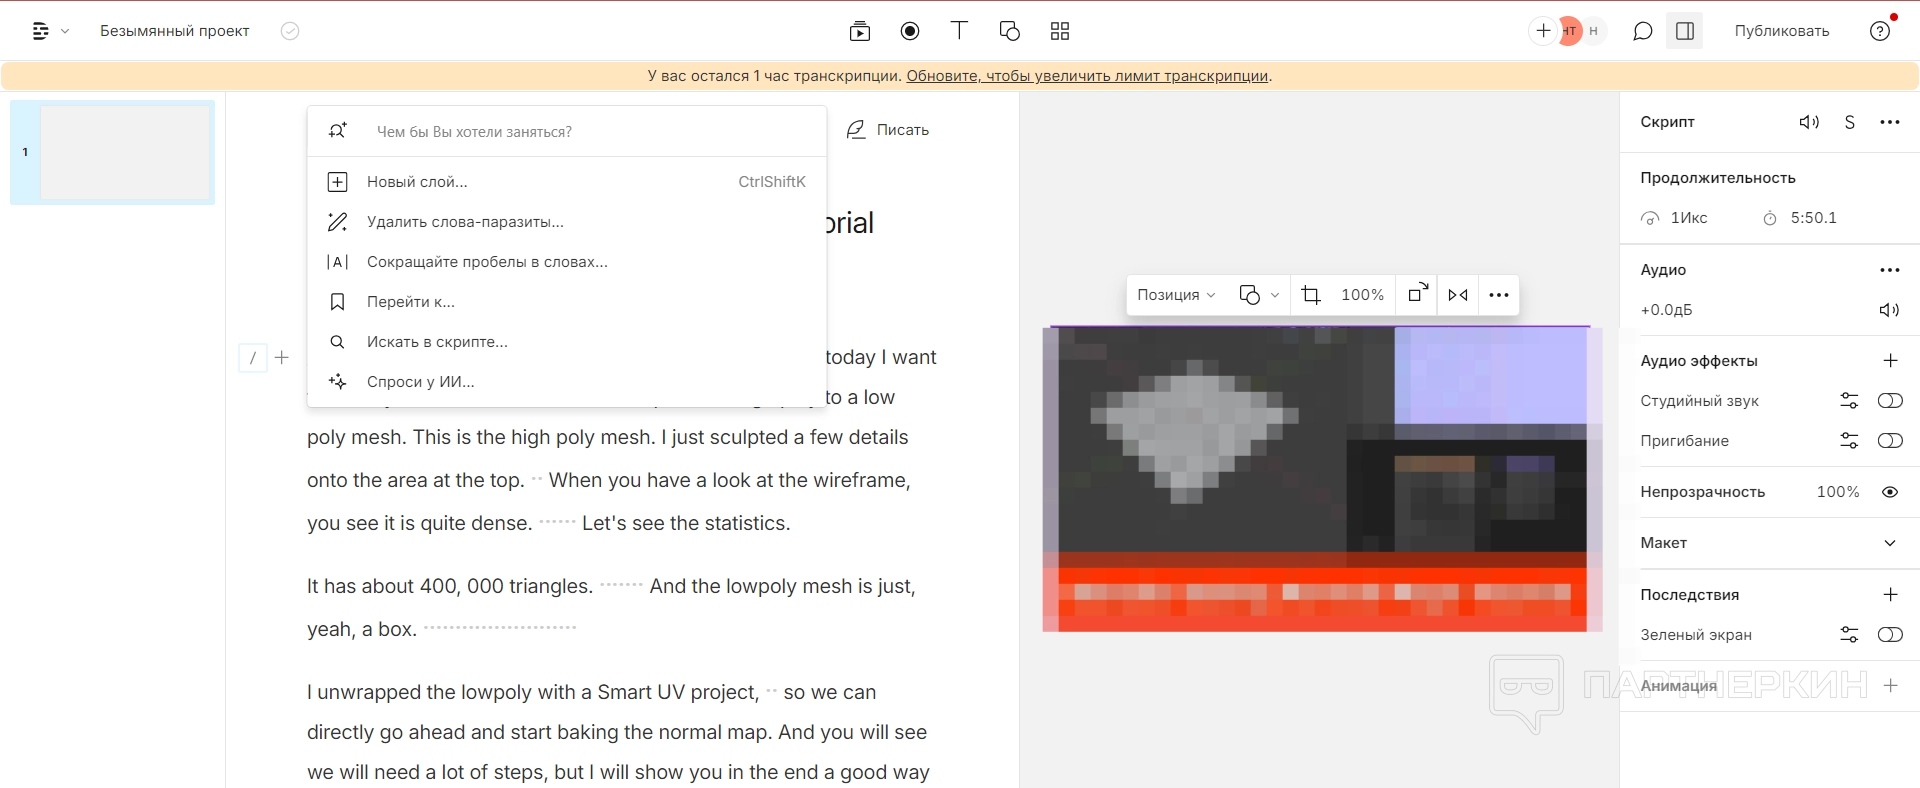Image resolution: width=1920 pixels, height=788 pixels.
Task: Click the Безымянный проект project title
Action: pyautogui.click(x=175, y=31)
